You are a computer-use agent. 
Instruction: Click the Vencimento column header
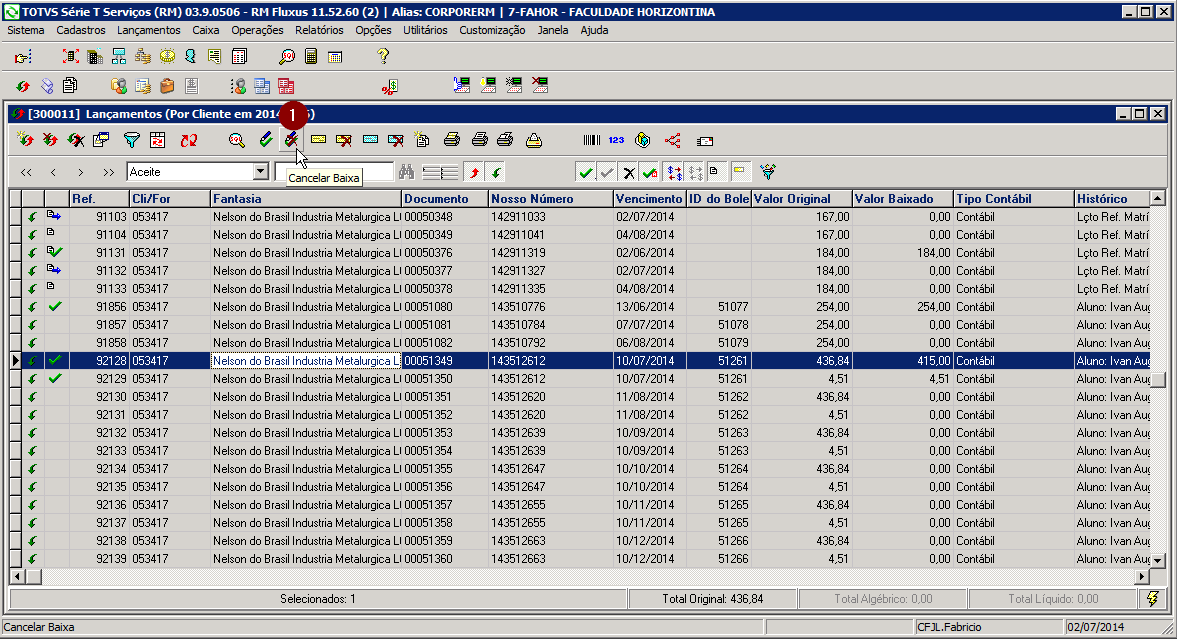[x=649, y=199]
